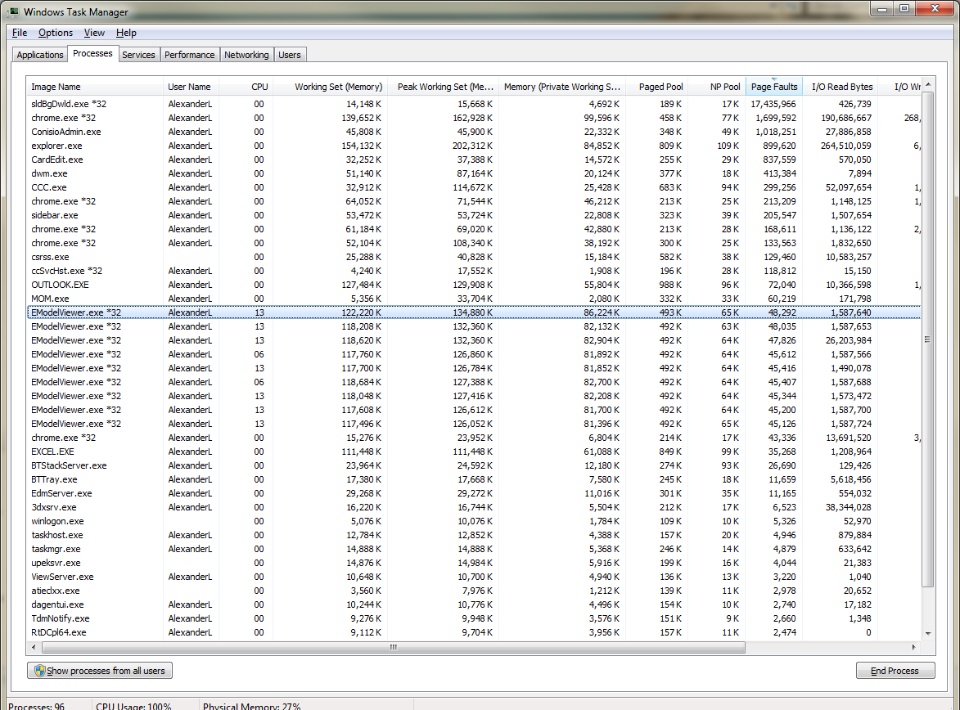Image resolution: width=960 pixels, height=710 pixels.
Task: Select the MOM.exe process
Action: [x=474, y=299]
